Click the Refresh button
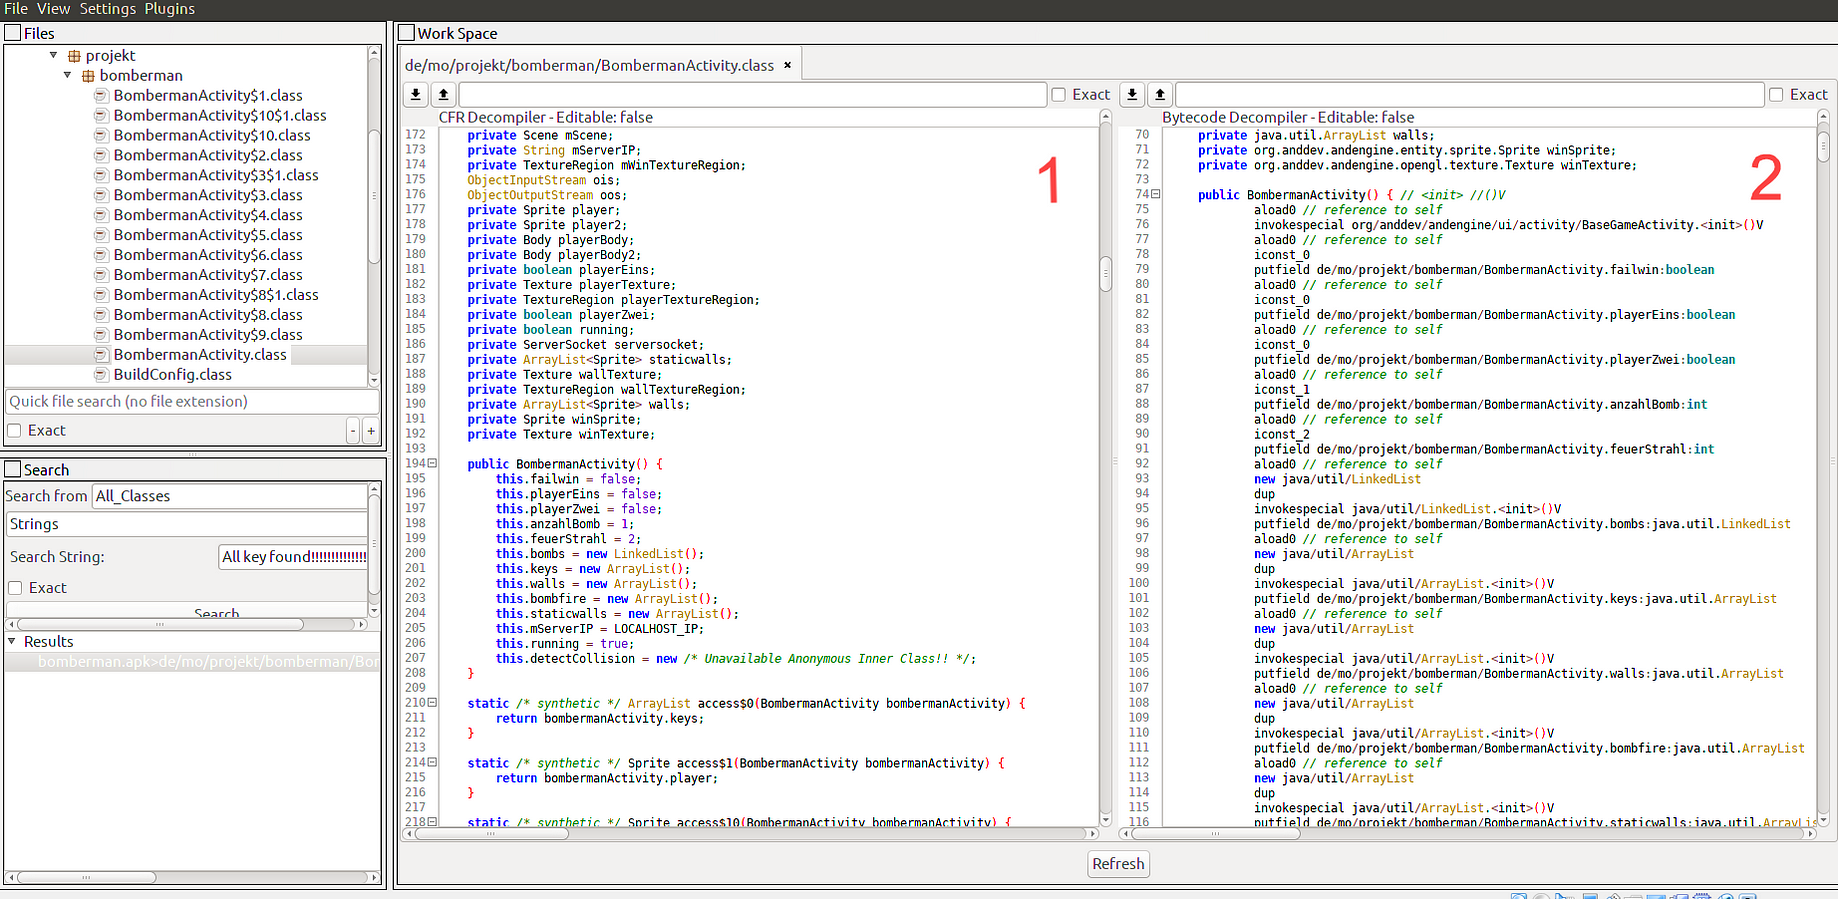Screen dimensions: 1838x899 point(1118,864)
